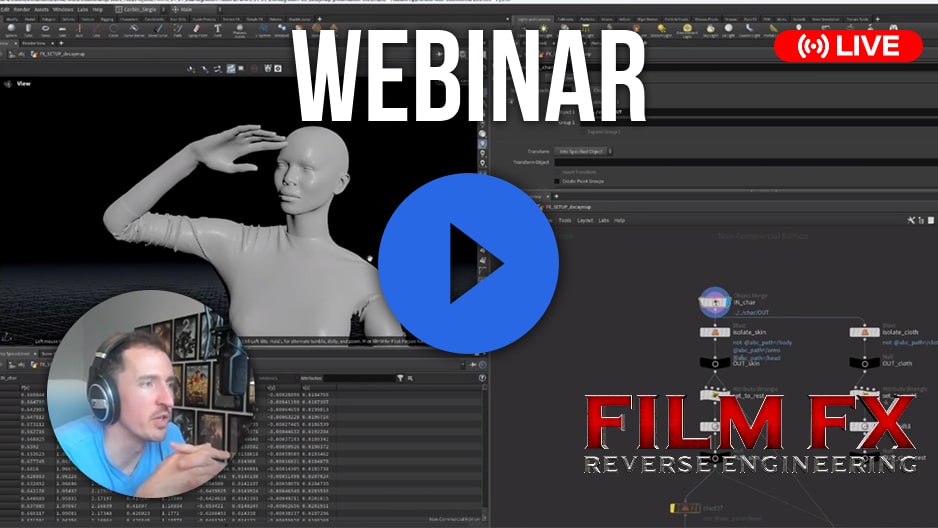Select the Path shelf tool
Image resolution: width=938 pixels, height=528 pixels.
(178, 30)
